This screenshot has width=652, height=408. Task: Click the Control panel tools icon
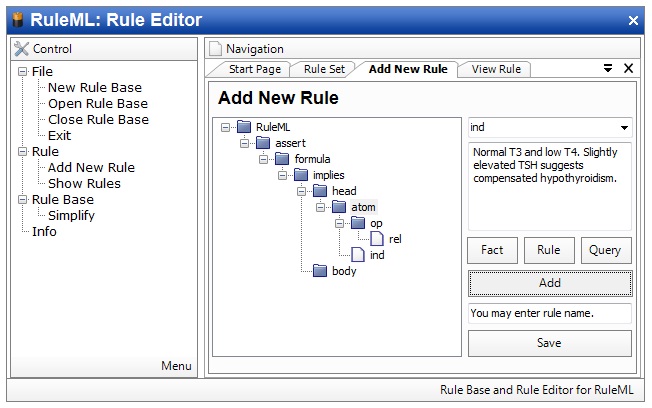(21, 48)
